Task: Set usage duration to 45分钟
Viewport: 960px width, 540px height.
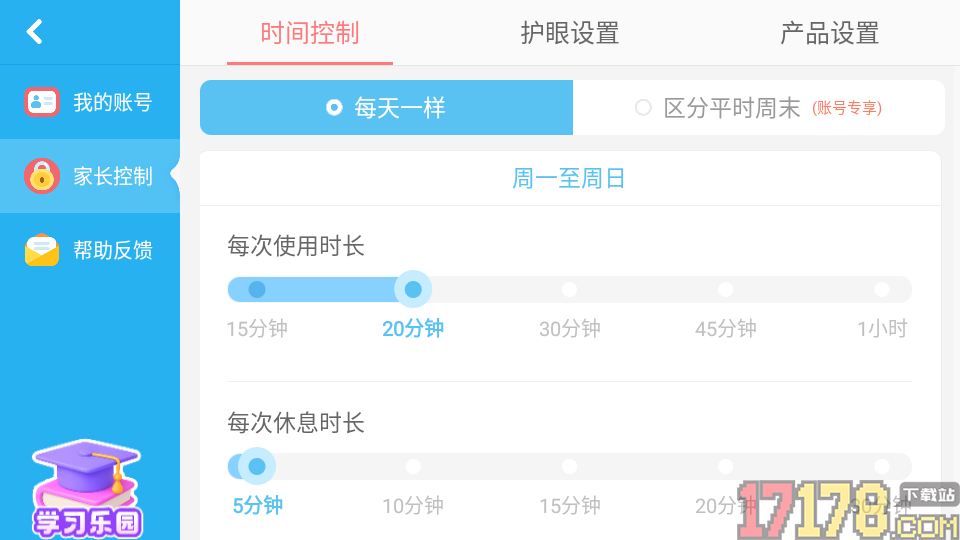Action: (725, 290)
